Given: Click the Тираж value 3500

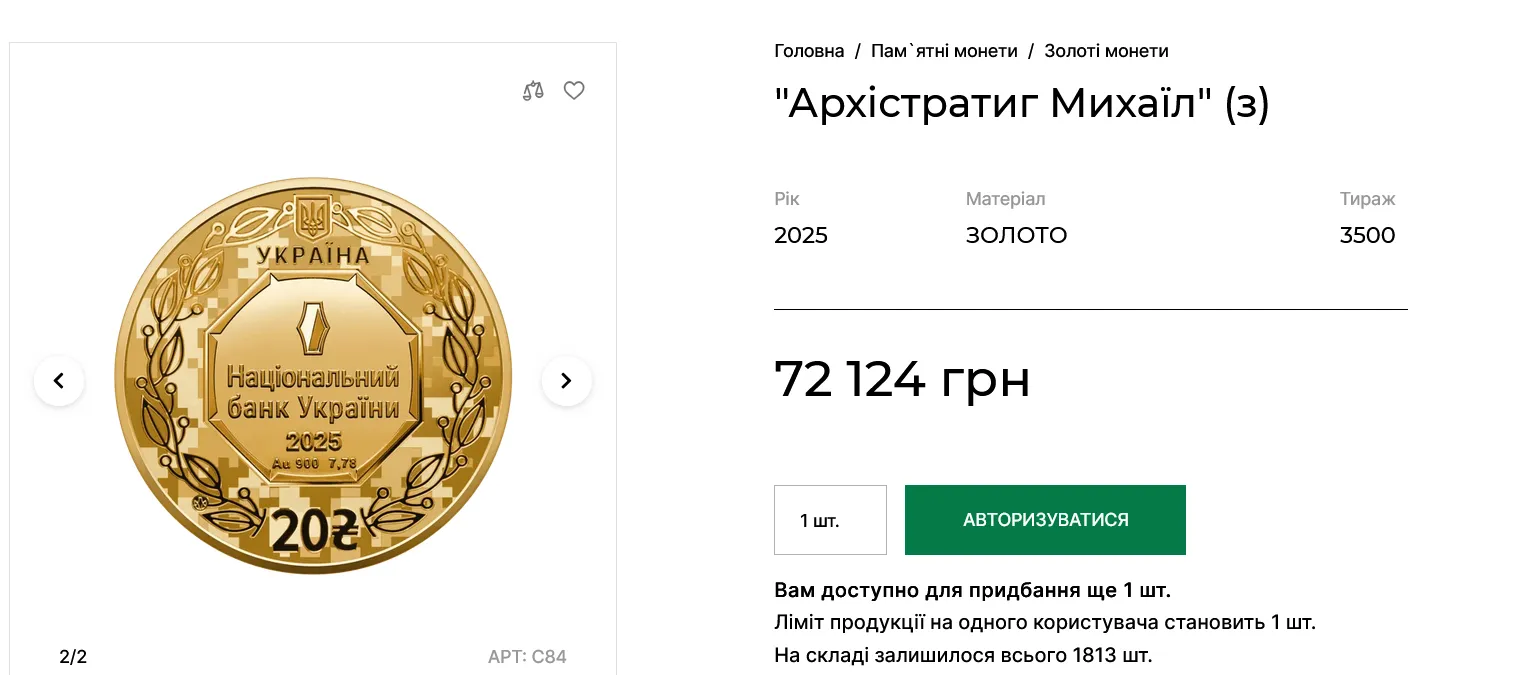Looking at the screenshot, I should click(1367, 235).
